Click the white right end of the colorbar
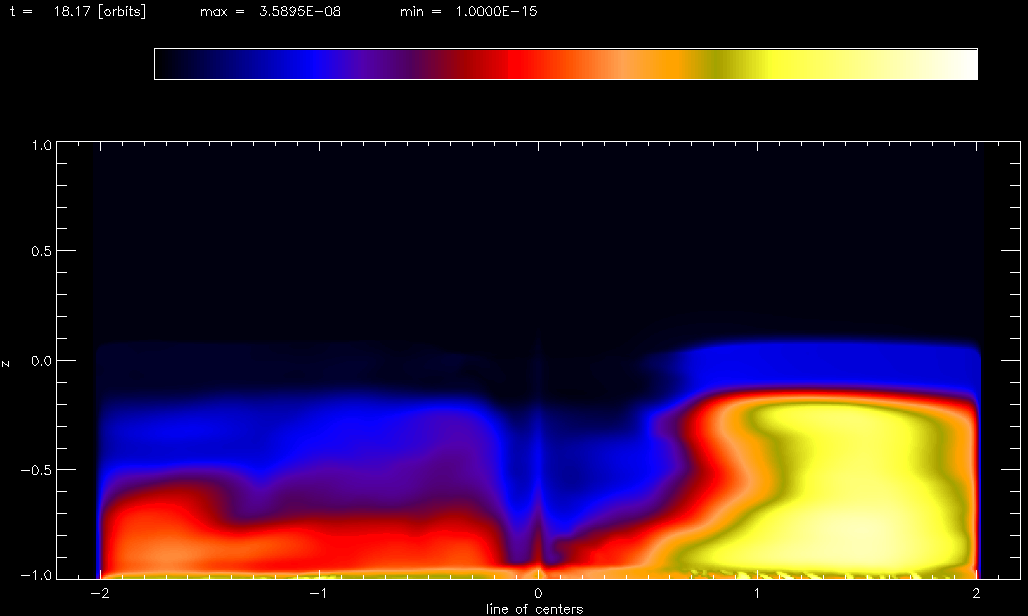The height and width of the screenshot is (616, 1028). tap(962, 64)
